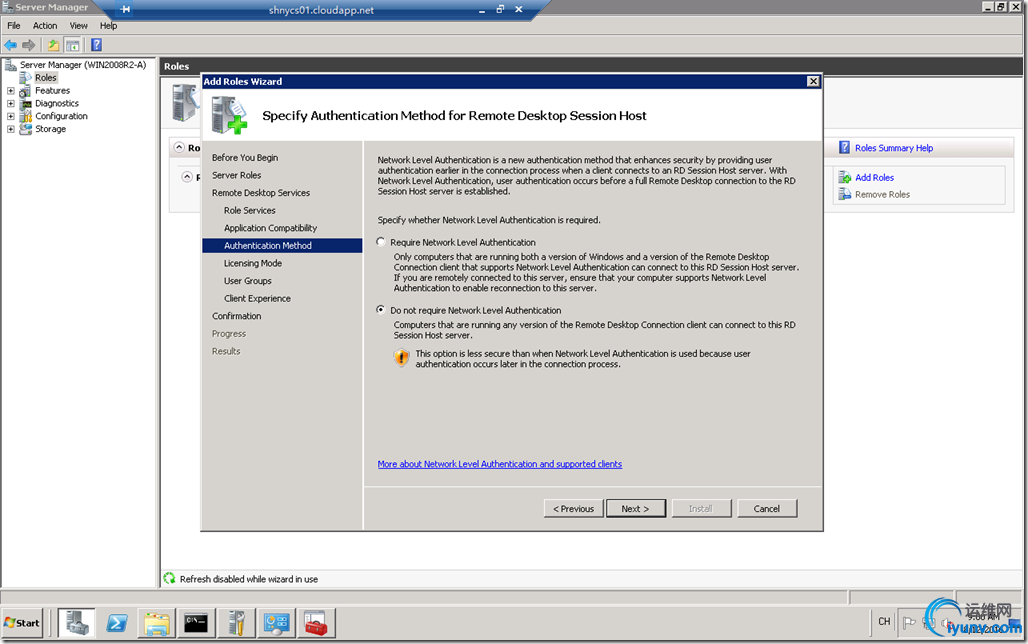
Task: Expand the Configuration tree node
Action: 10,116
